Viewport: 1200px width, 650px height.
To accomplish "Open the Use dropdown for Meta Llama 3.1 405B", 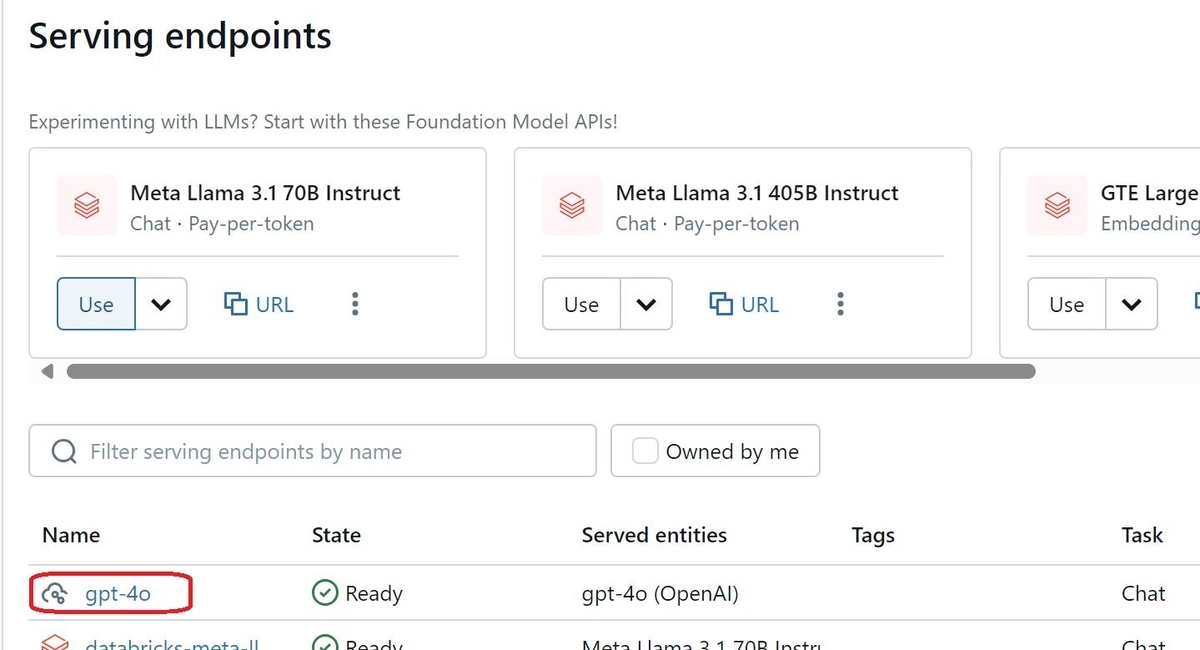I will point(646,304).
